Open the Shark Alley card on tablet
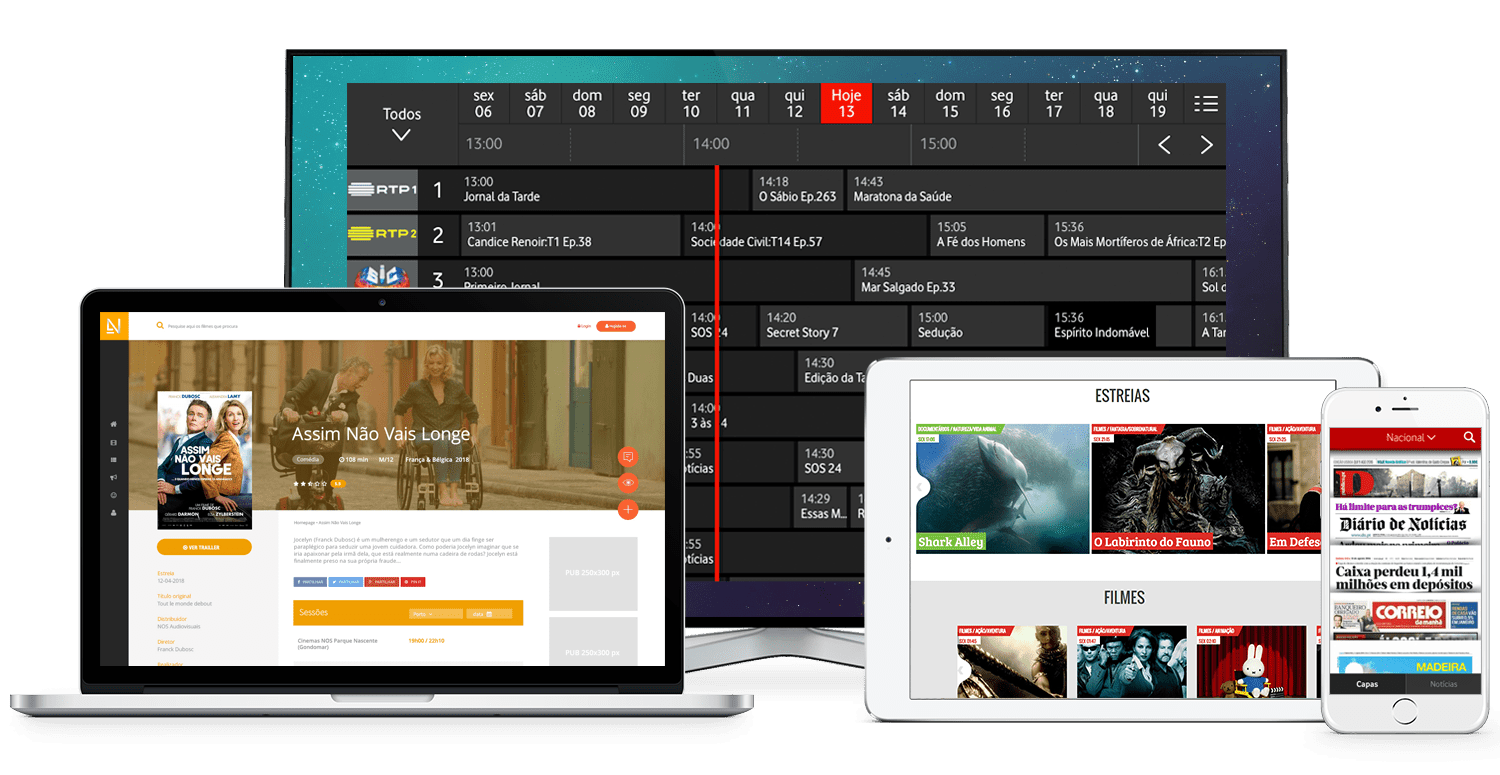Screen dimensions: 1500x775 1002,489
